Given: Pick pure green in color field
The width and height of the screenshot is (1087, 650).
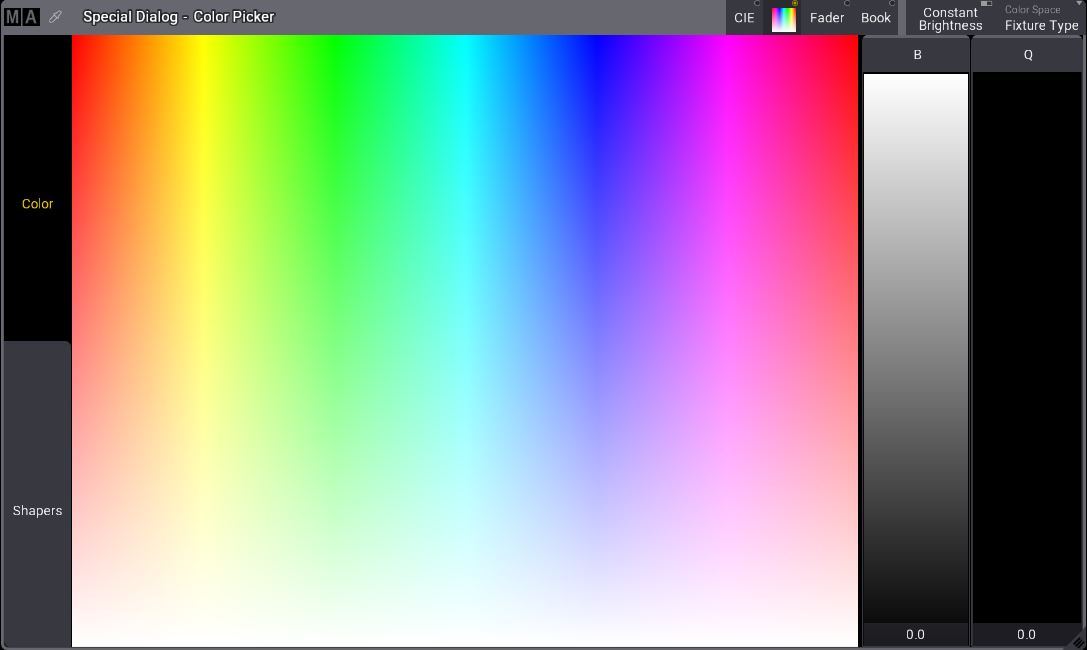Looking at the screenshot, I should (x=334, y=45).
